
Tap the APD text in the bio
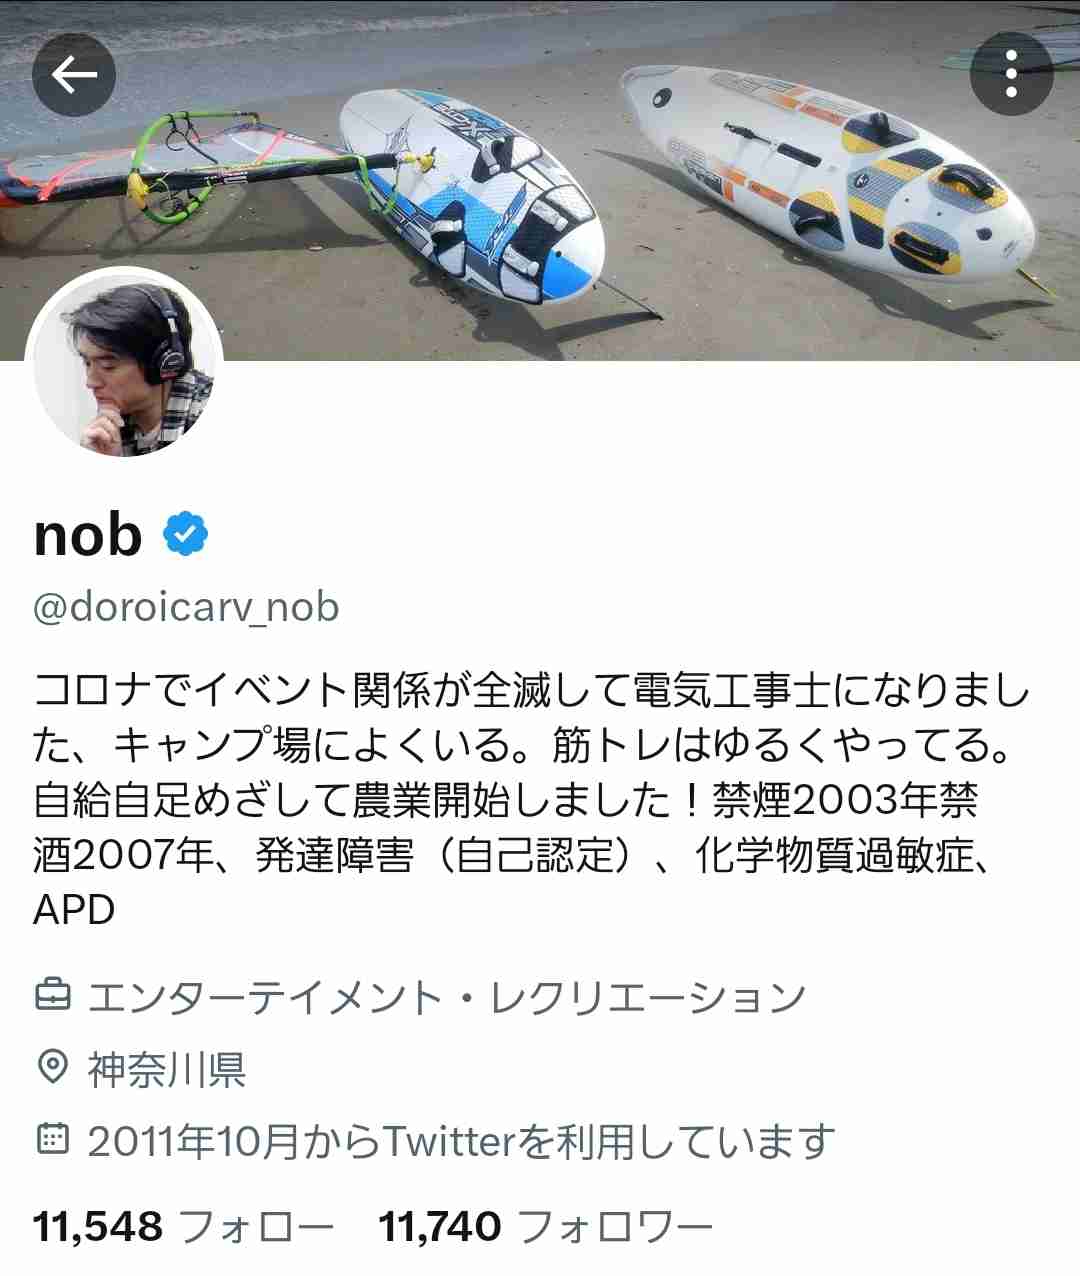click(x=74, y=910)
